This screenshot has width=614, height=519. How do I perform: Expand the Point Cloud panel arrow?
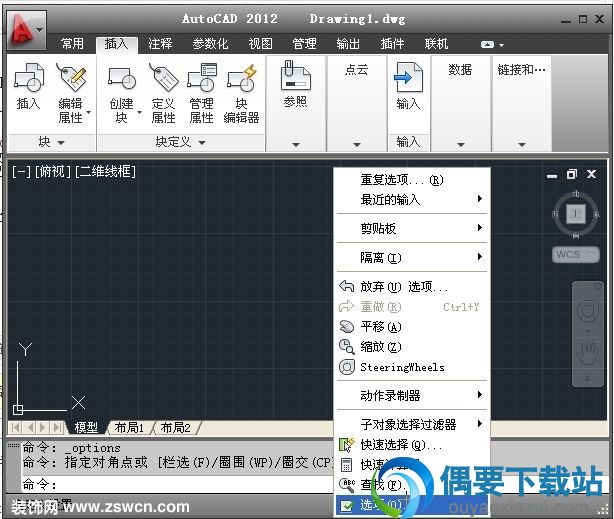tap(357, 145)
